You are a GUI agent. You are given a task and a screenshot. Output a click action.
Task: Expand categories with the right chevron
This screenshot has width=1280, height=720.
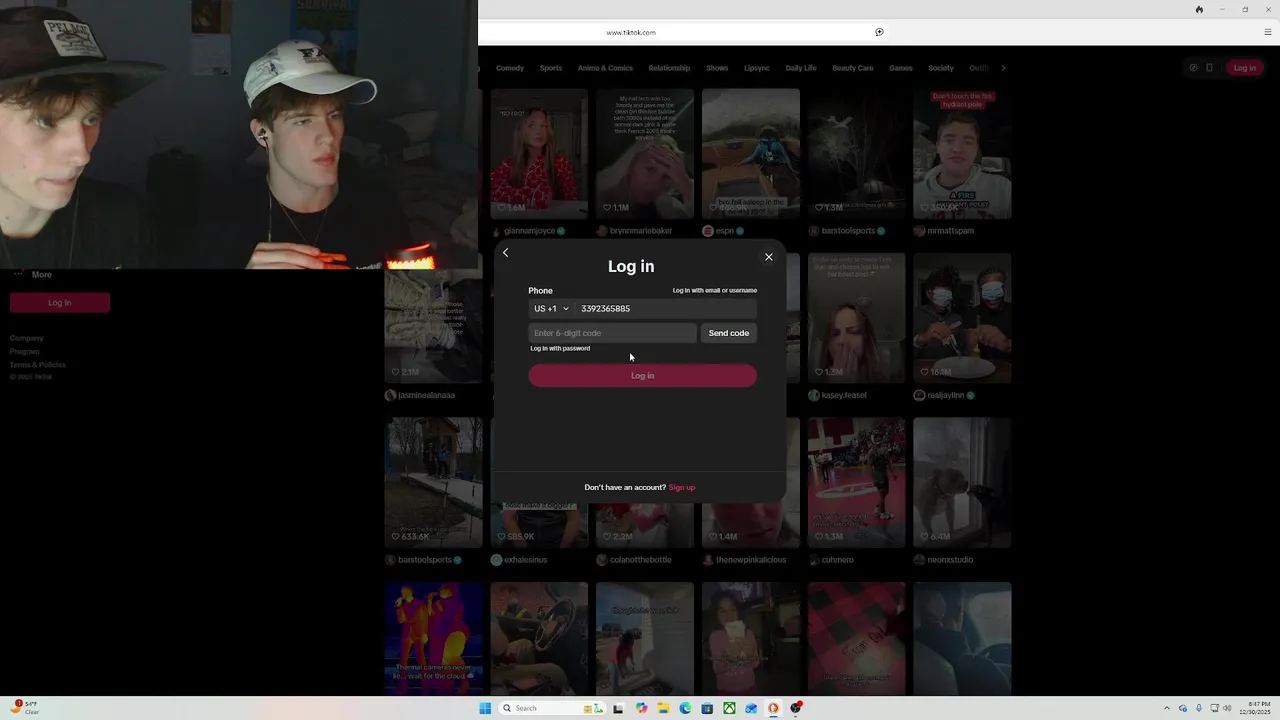point(1003,68)
